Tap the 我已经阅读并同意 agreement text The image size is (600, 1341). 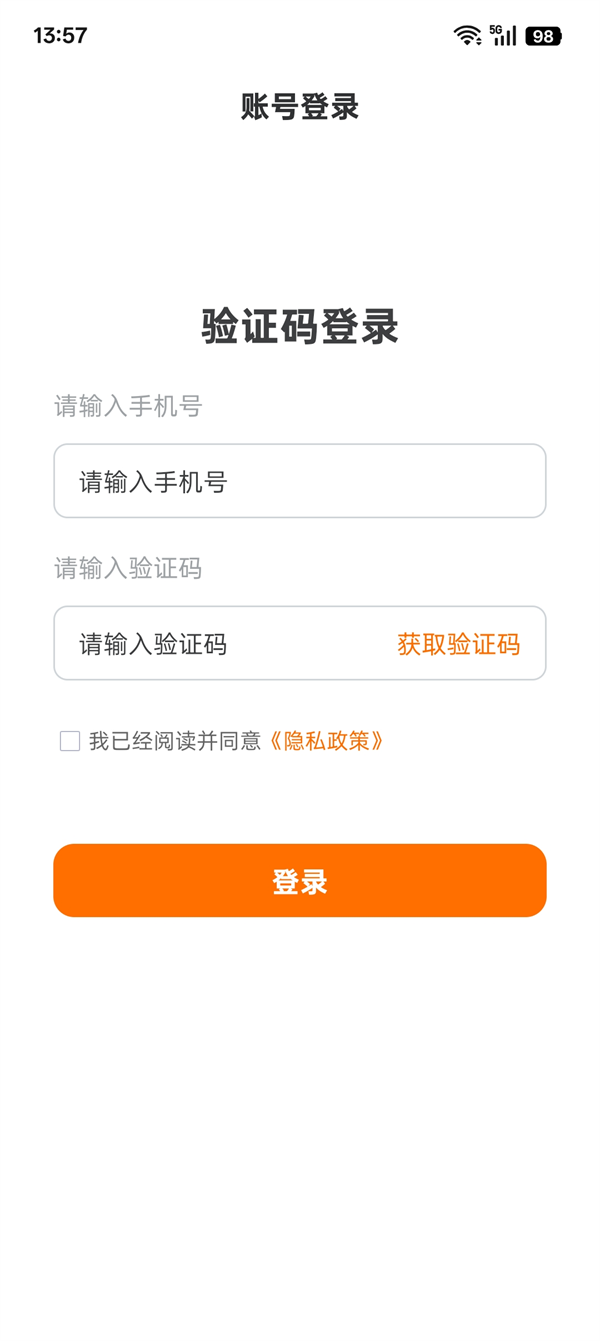pyautogui.click(x=175, y=741)
